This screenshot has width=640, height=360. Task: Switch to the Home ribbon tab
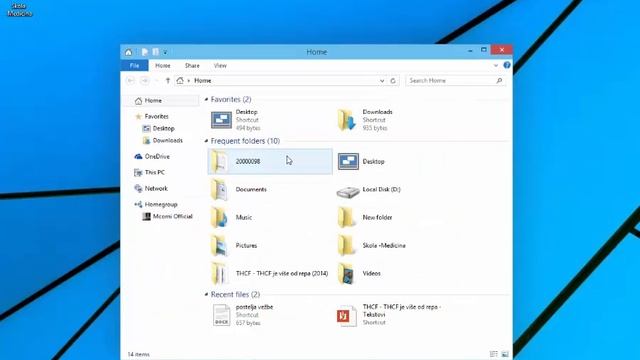162,65
